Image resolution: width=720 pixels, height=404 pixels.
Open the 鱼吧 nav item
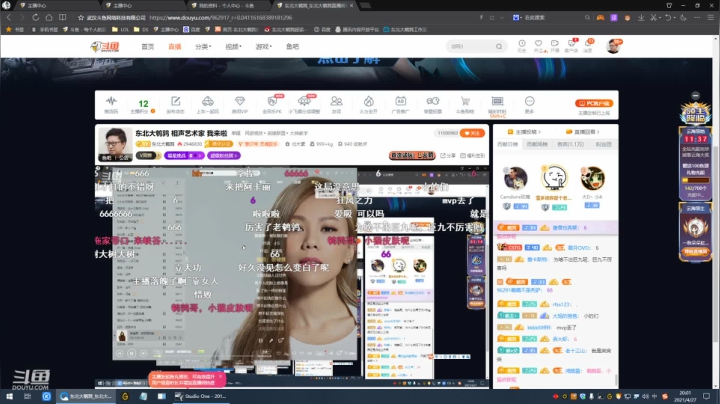(292, 46)
